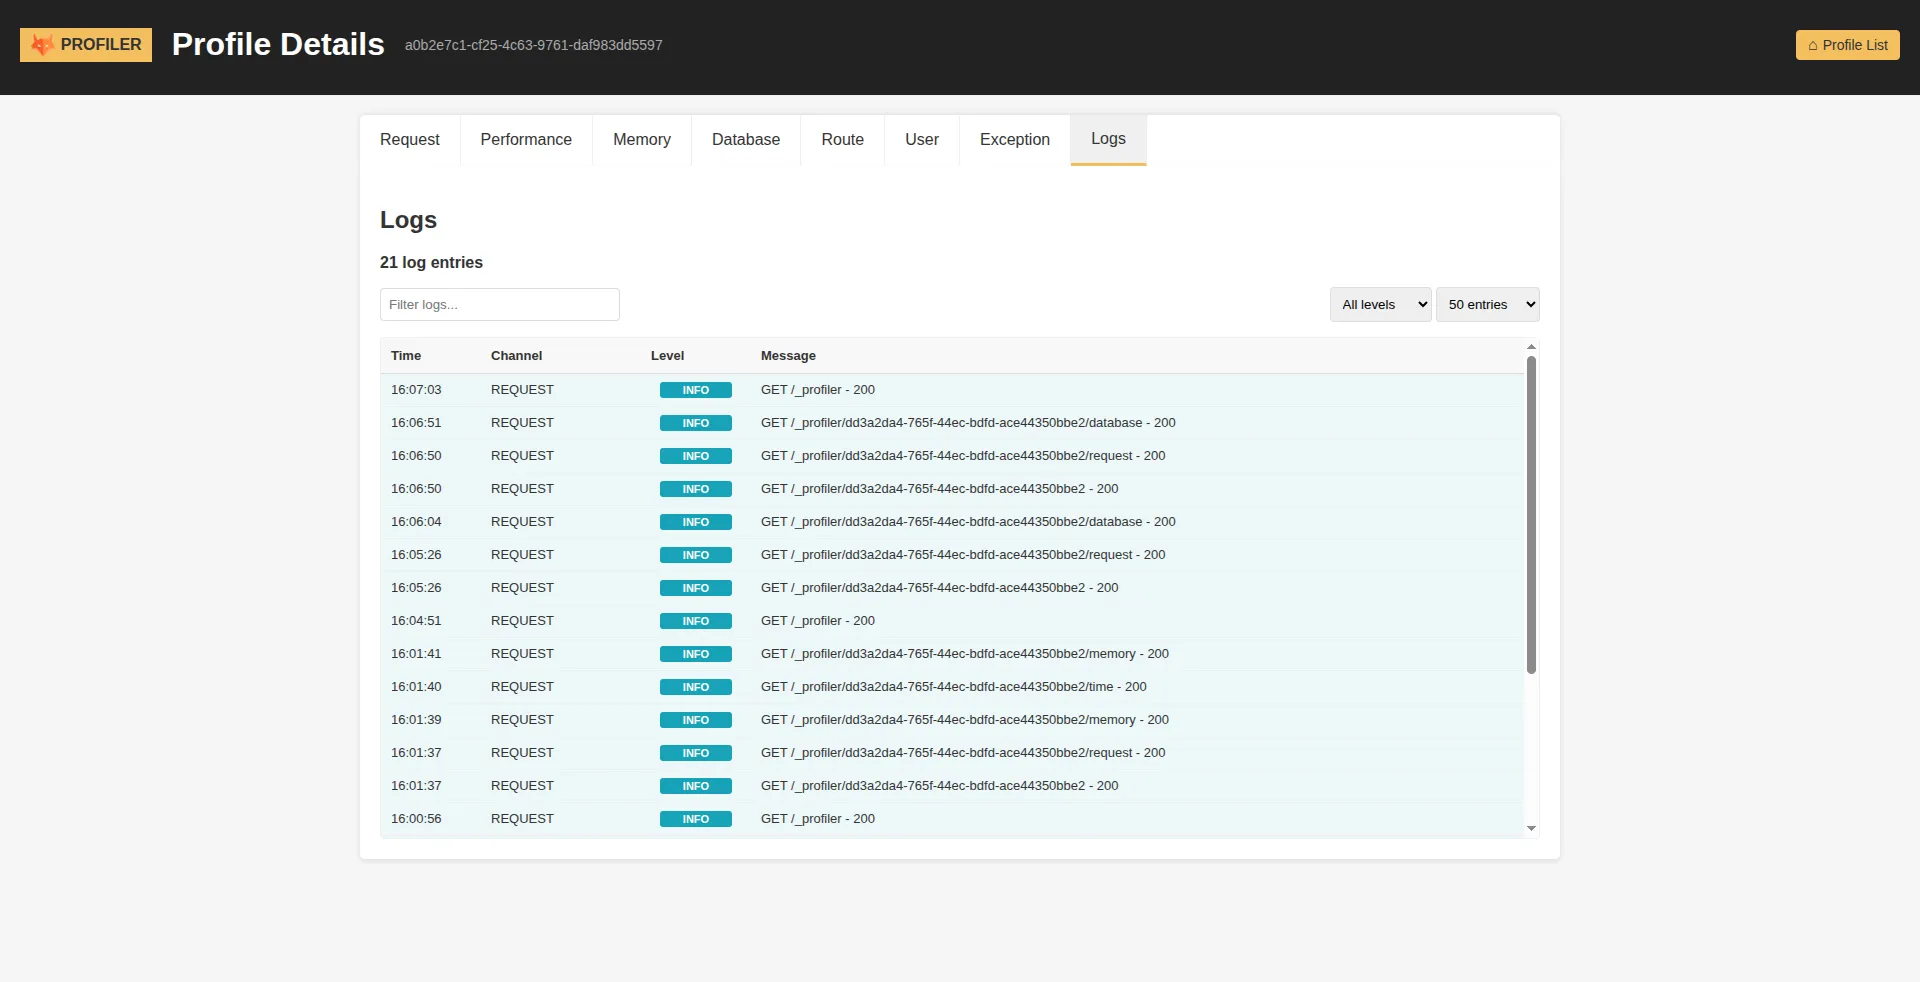Click the log table scrollbar thumb

pos(1531,515)
